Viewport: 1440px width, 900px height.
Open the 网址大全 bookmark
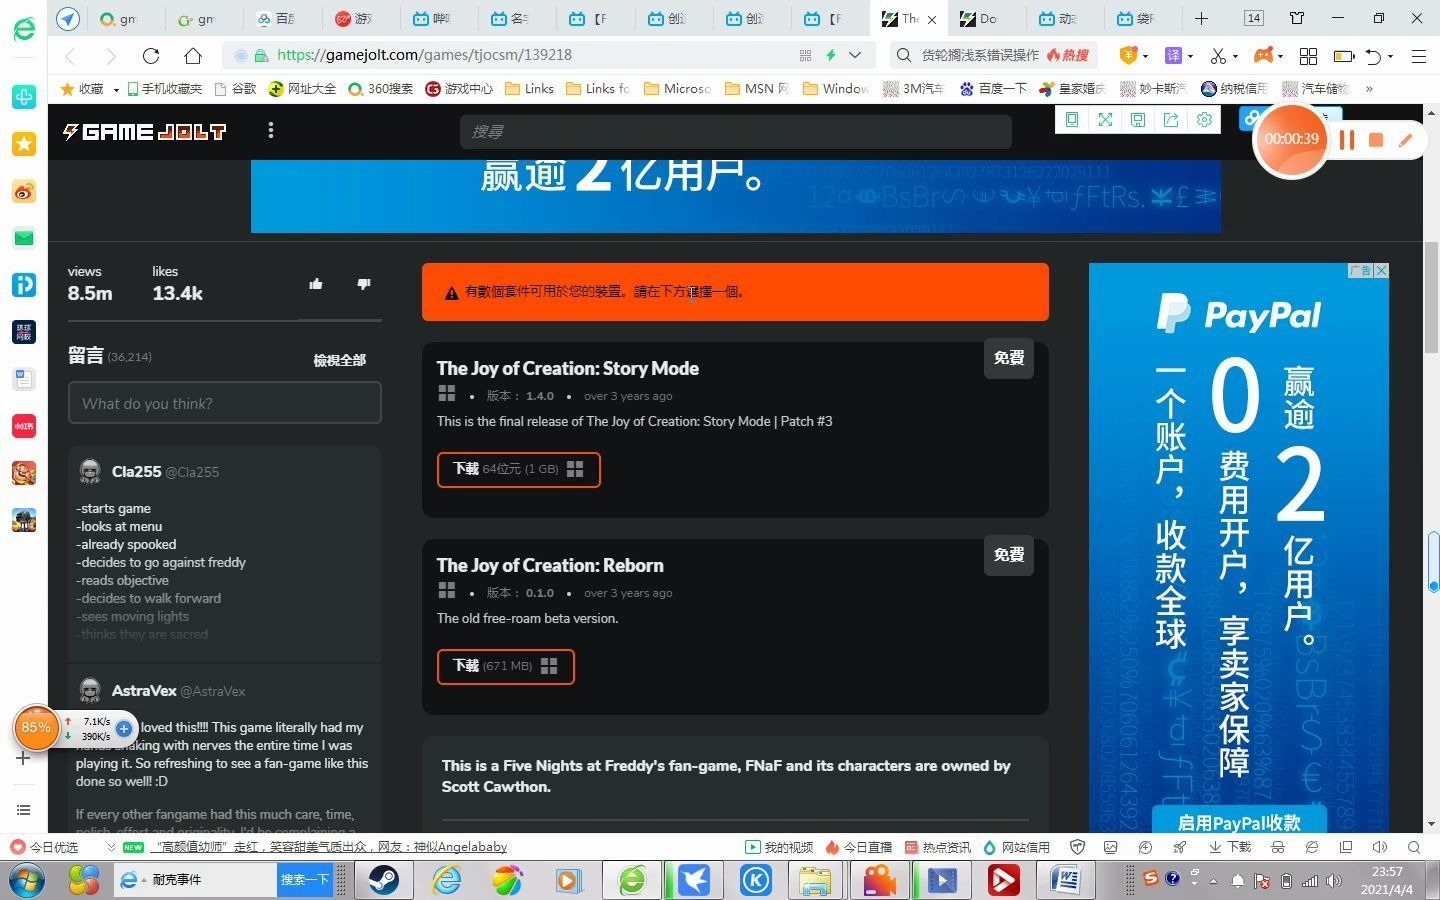click(x=303, y=88)
